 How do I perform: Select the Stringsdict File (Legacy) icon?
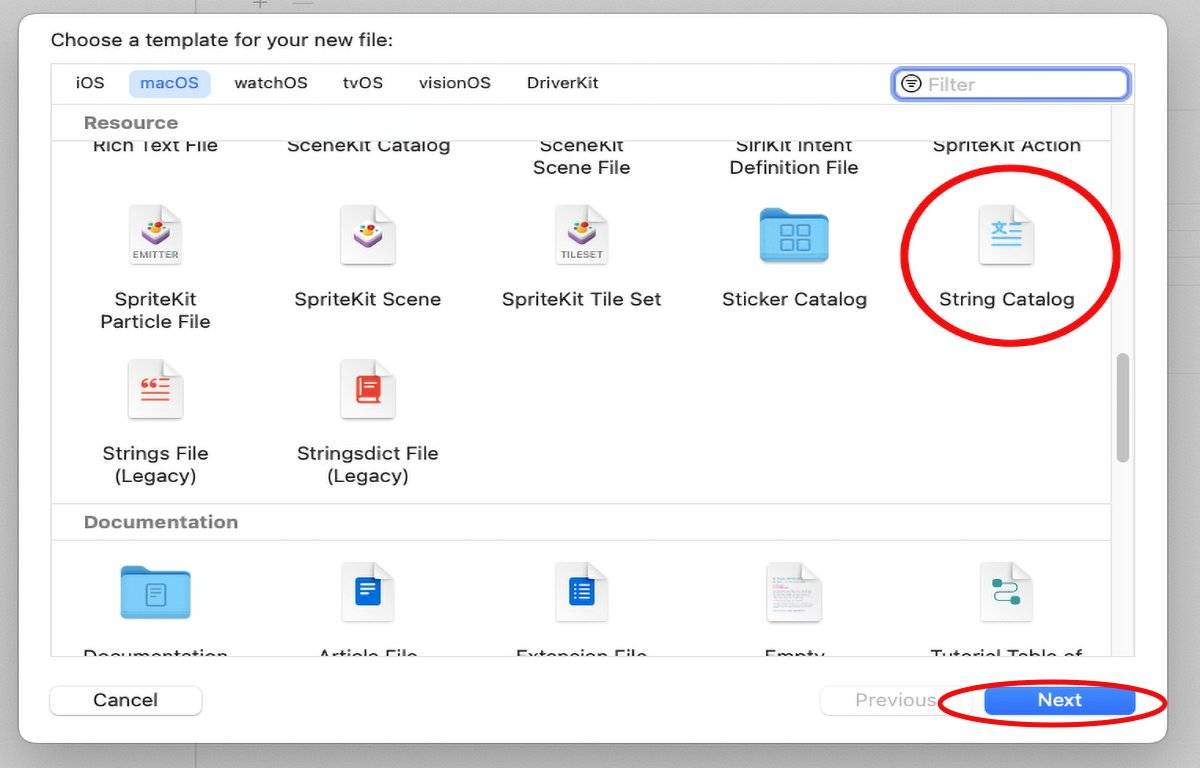coord(367,390)
